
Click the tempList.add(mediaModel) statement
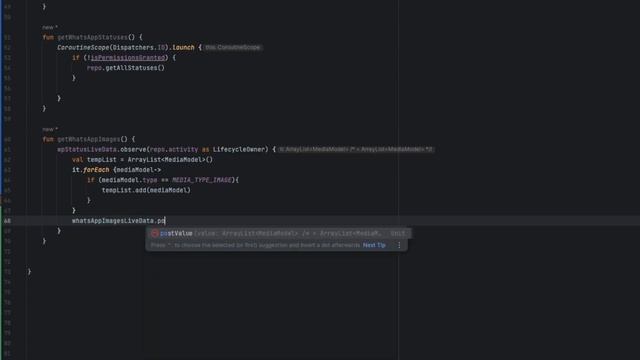coord(146,190)
